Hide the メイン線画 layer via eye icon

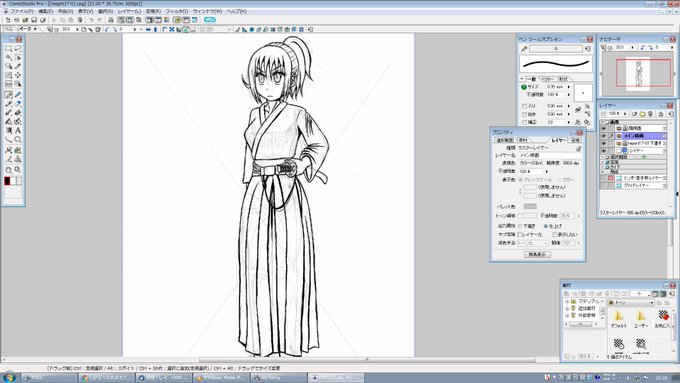pos(604,136)
